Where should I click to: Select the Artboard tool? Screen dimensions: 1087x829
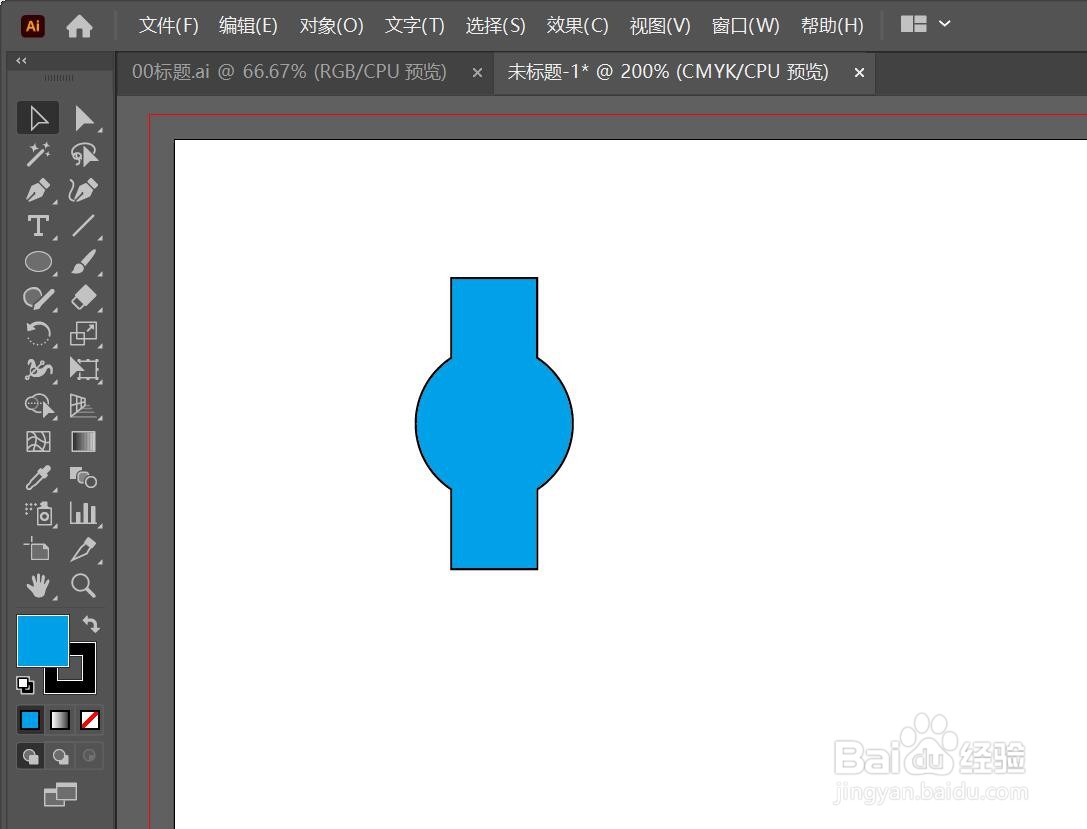coord(38,550)
